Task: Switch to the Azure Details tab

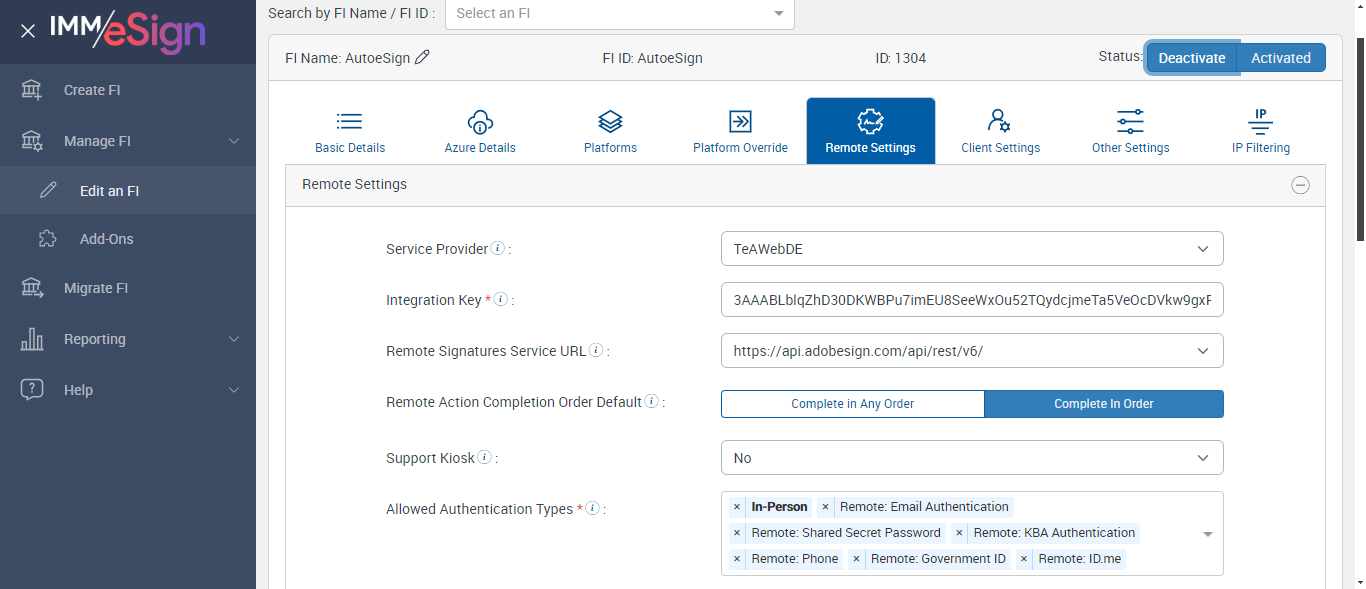Action: click(480, 131)
